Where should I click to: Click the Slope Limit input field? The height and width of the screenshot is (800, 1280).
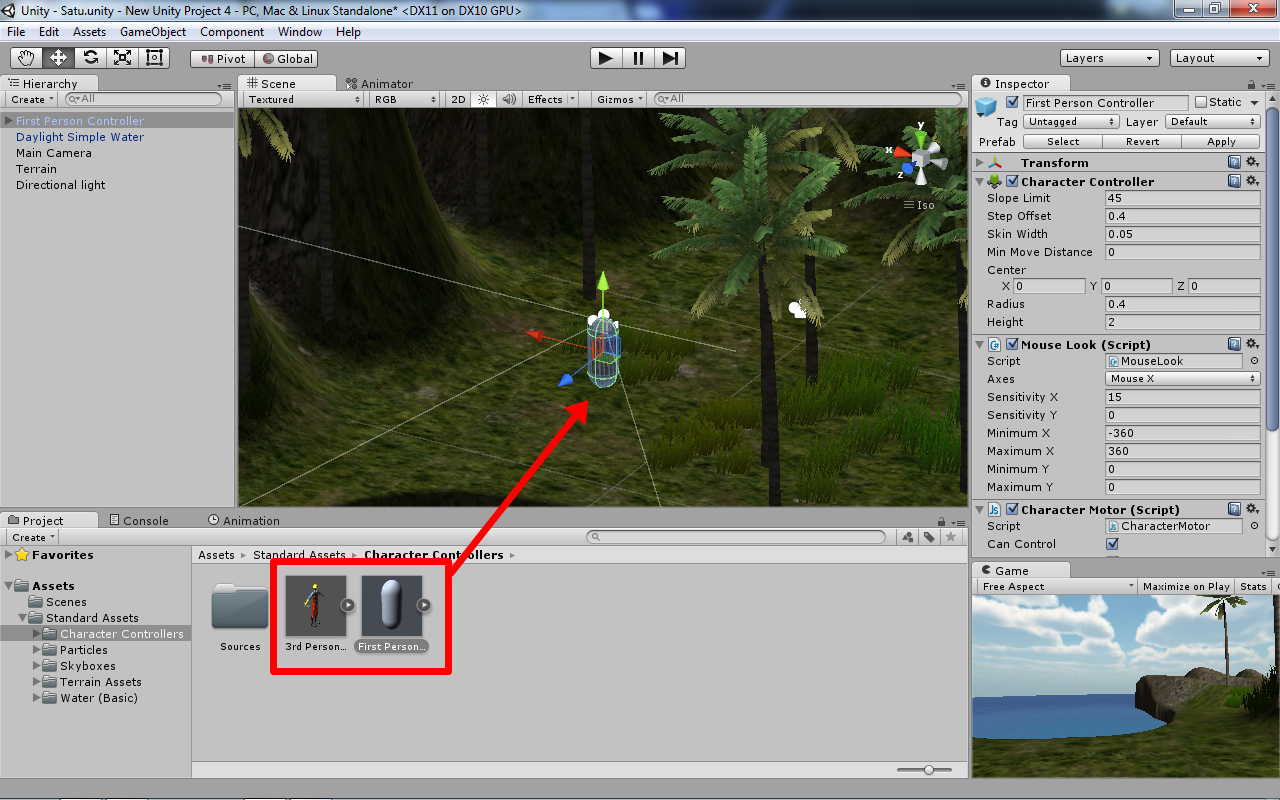[1183, 198]
